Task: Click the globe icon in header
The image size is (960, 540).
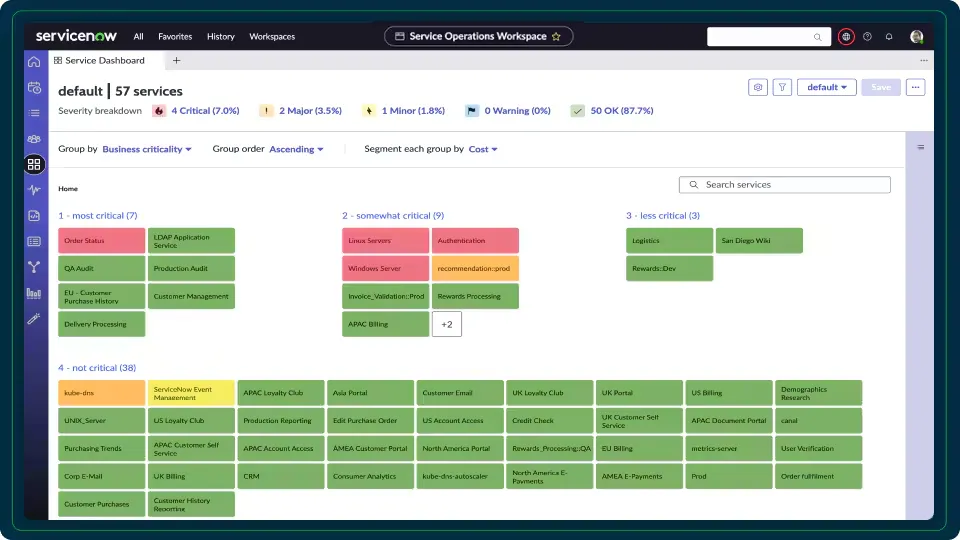Action: 846,37
